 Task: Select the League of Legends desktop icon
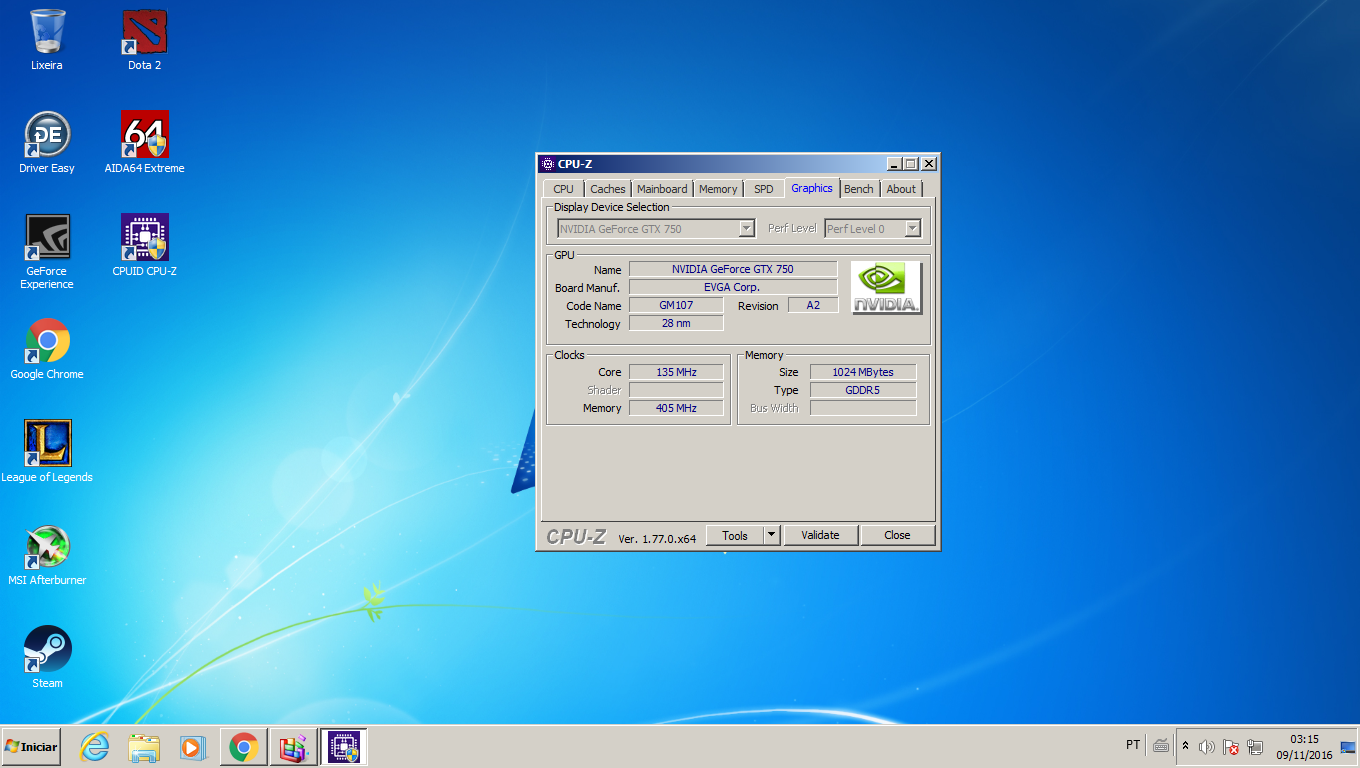coord(47,452)
